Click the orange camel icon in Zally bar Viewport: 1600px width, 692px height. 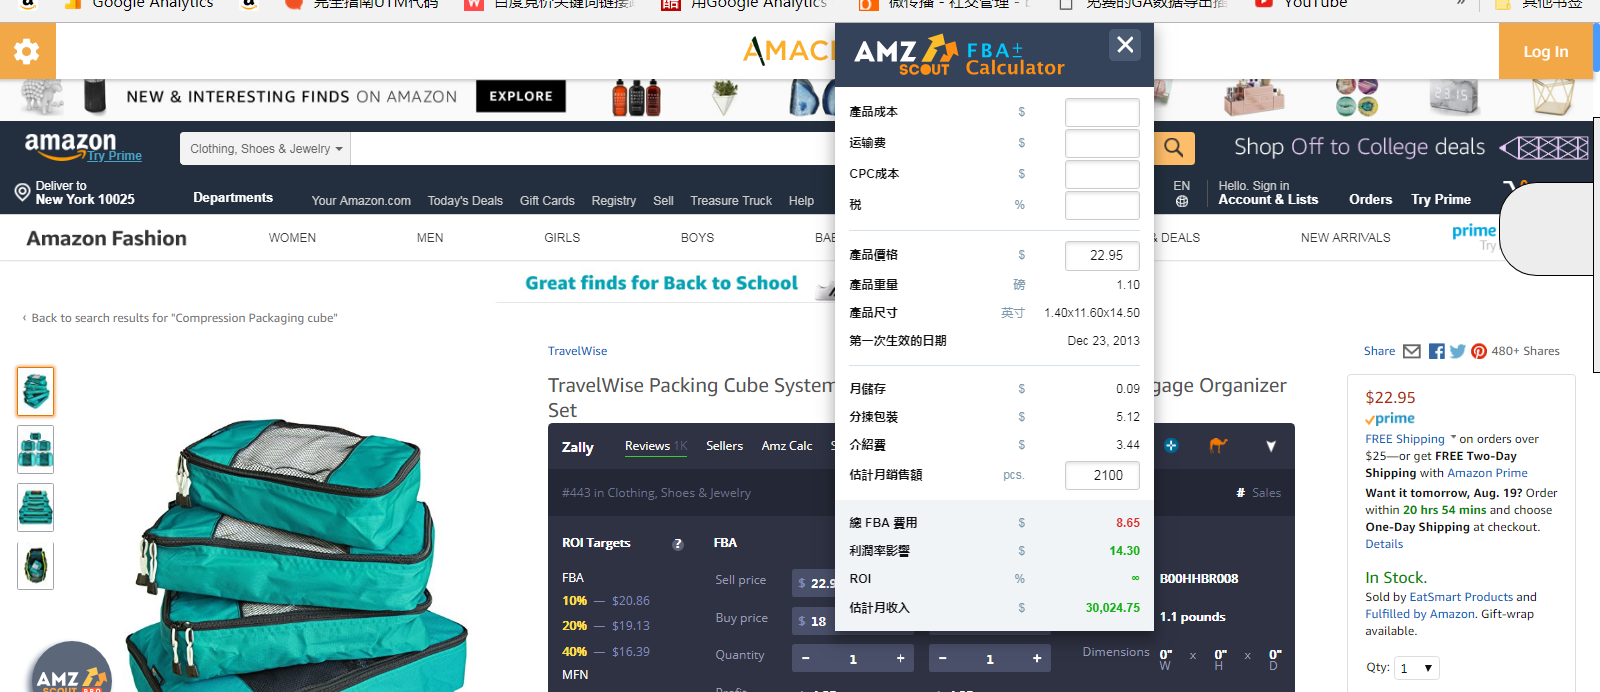click(x=1218, y=445)
